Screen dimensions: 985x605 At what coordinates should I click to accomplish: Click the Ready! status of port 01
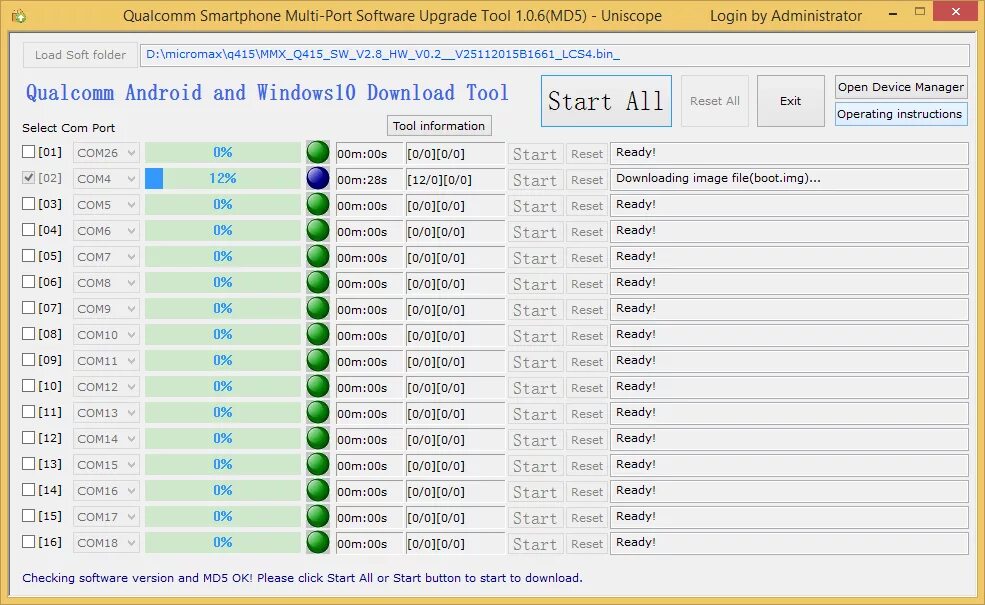(789, 153)
